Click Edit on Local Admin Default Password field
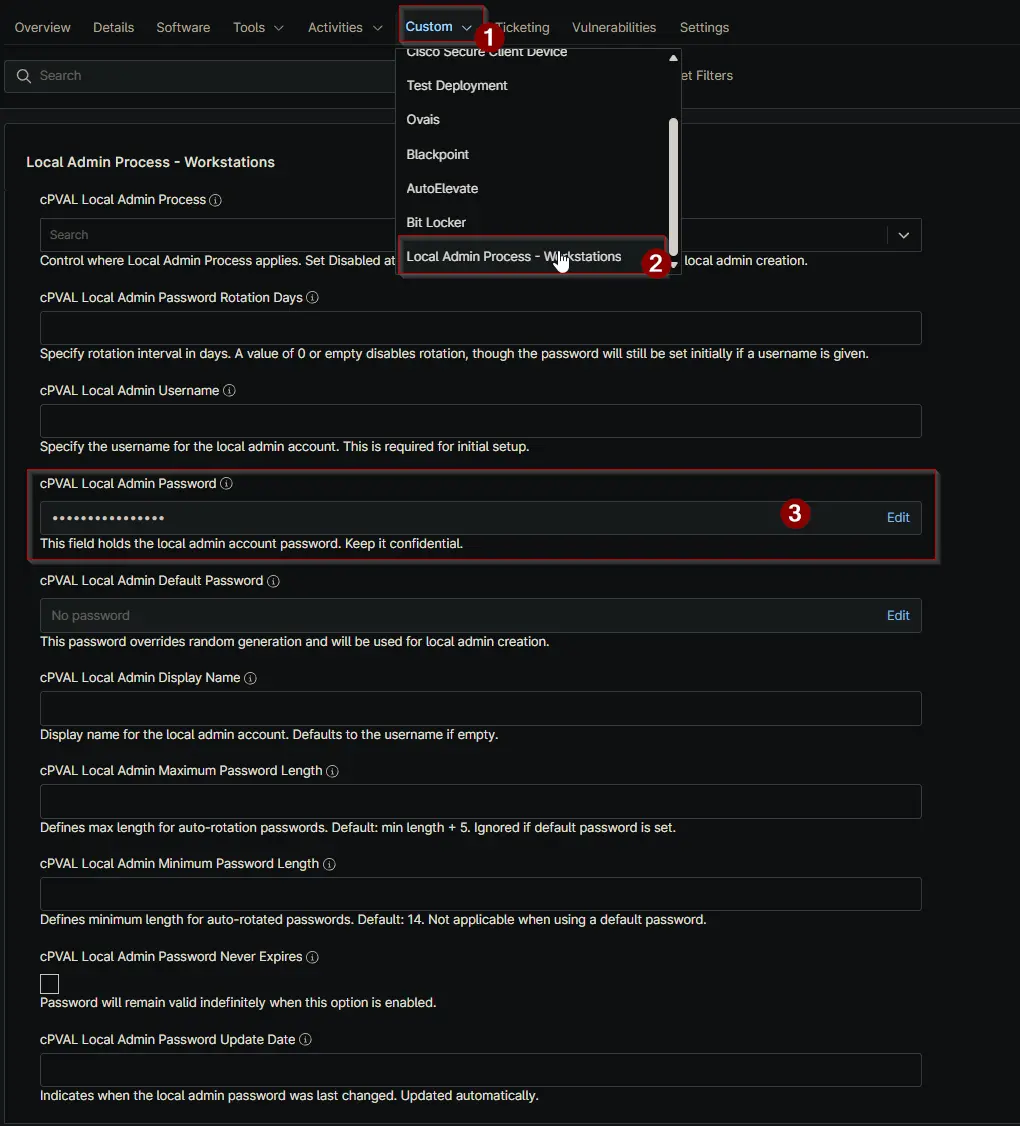 click(x=898, y=615)
